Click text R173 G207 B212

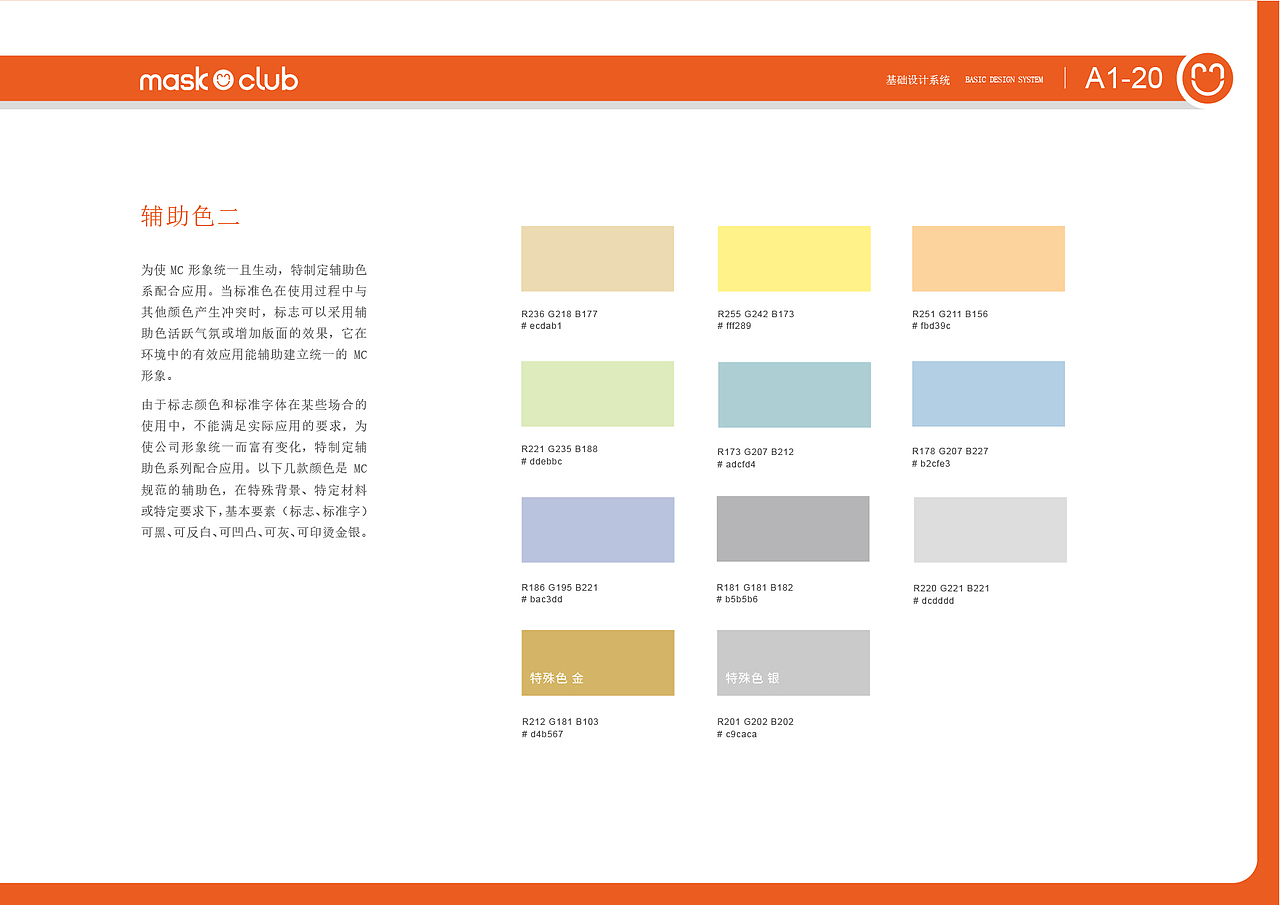coord(756,452)
